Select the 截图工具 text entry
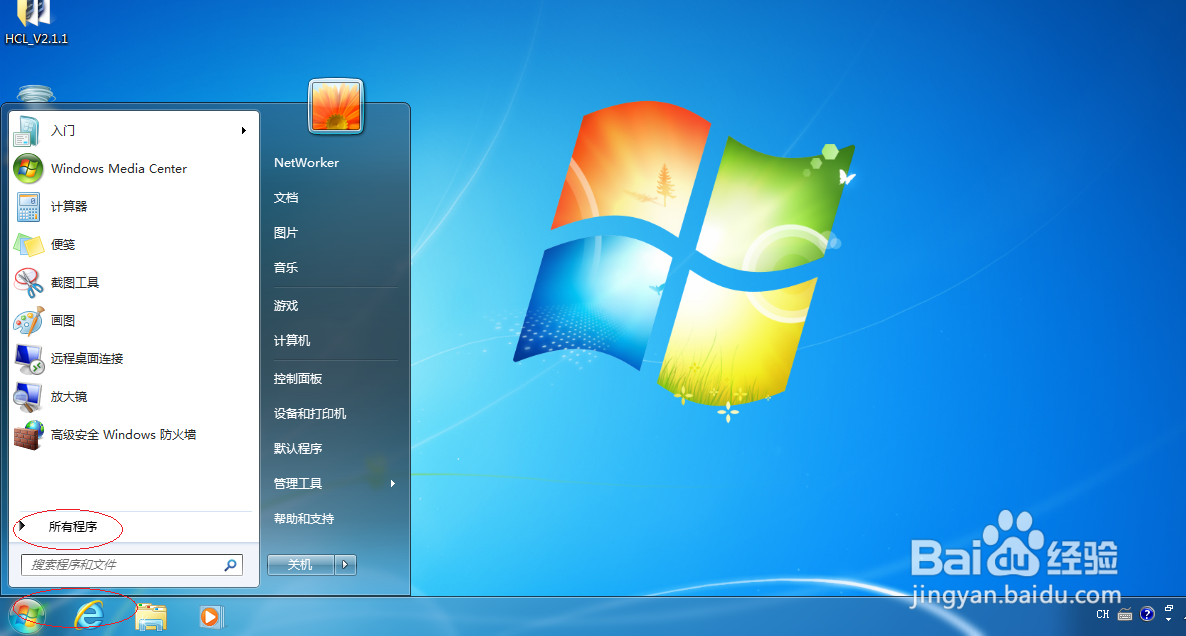 click(75, 282)
